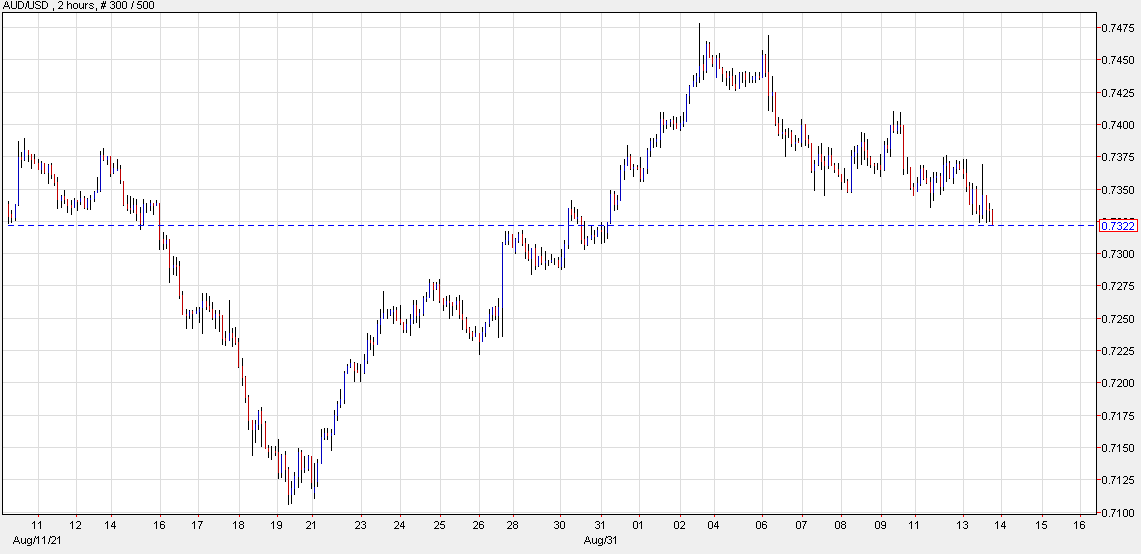The height and width of the screenshot is (554, 1141).
Task: Click the 0.7450 price axis label
Action: pyautogui.click(x=1118, y=60)
